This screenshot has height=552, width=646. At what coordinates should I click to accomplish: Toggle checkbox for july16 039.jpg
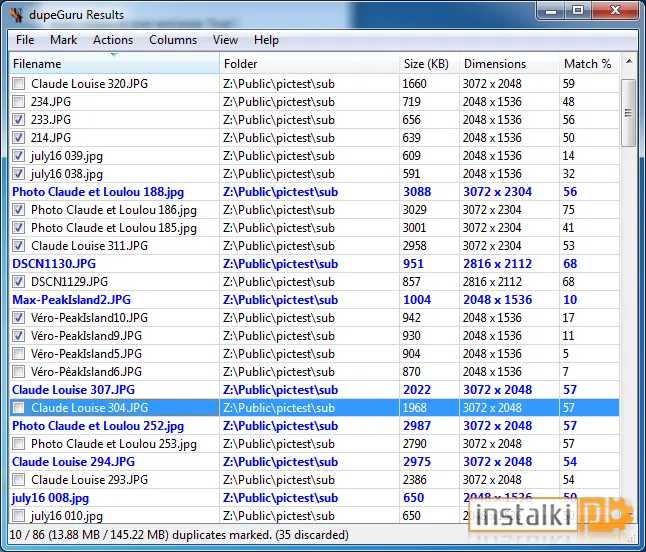[x=18, y=156]
